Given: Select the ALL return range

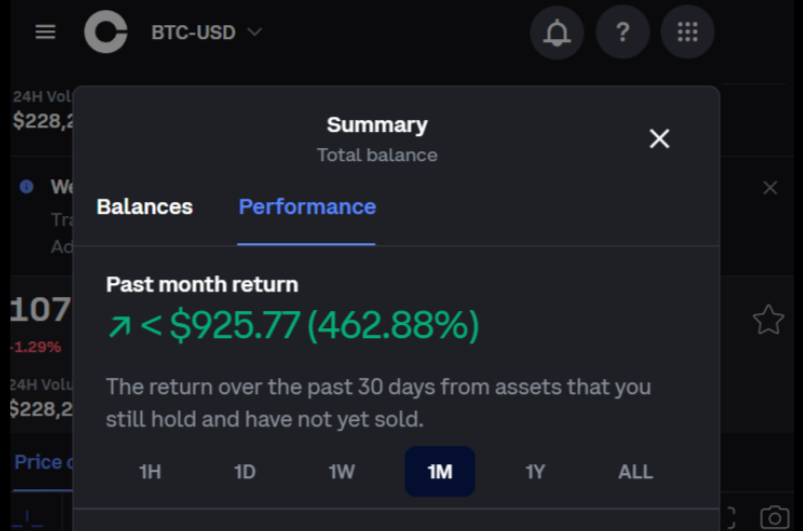Looking at the screenshot, I should pyautogui.click(x=636, y=472).
